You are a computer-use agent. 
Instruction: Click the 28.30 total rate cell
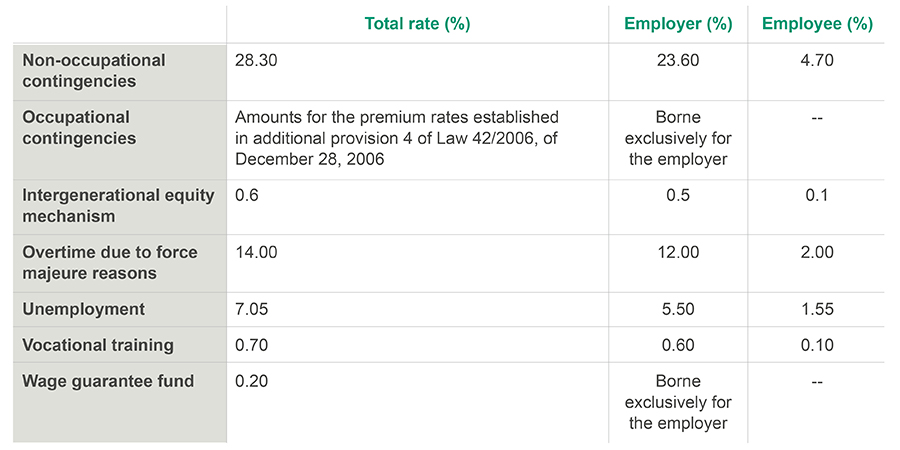256,60
